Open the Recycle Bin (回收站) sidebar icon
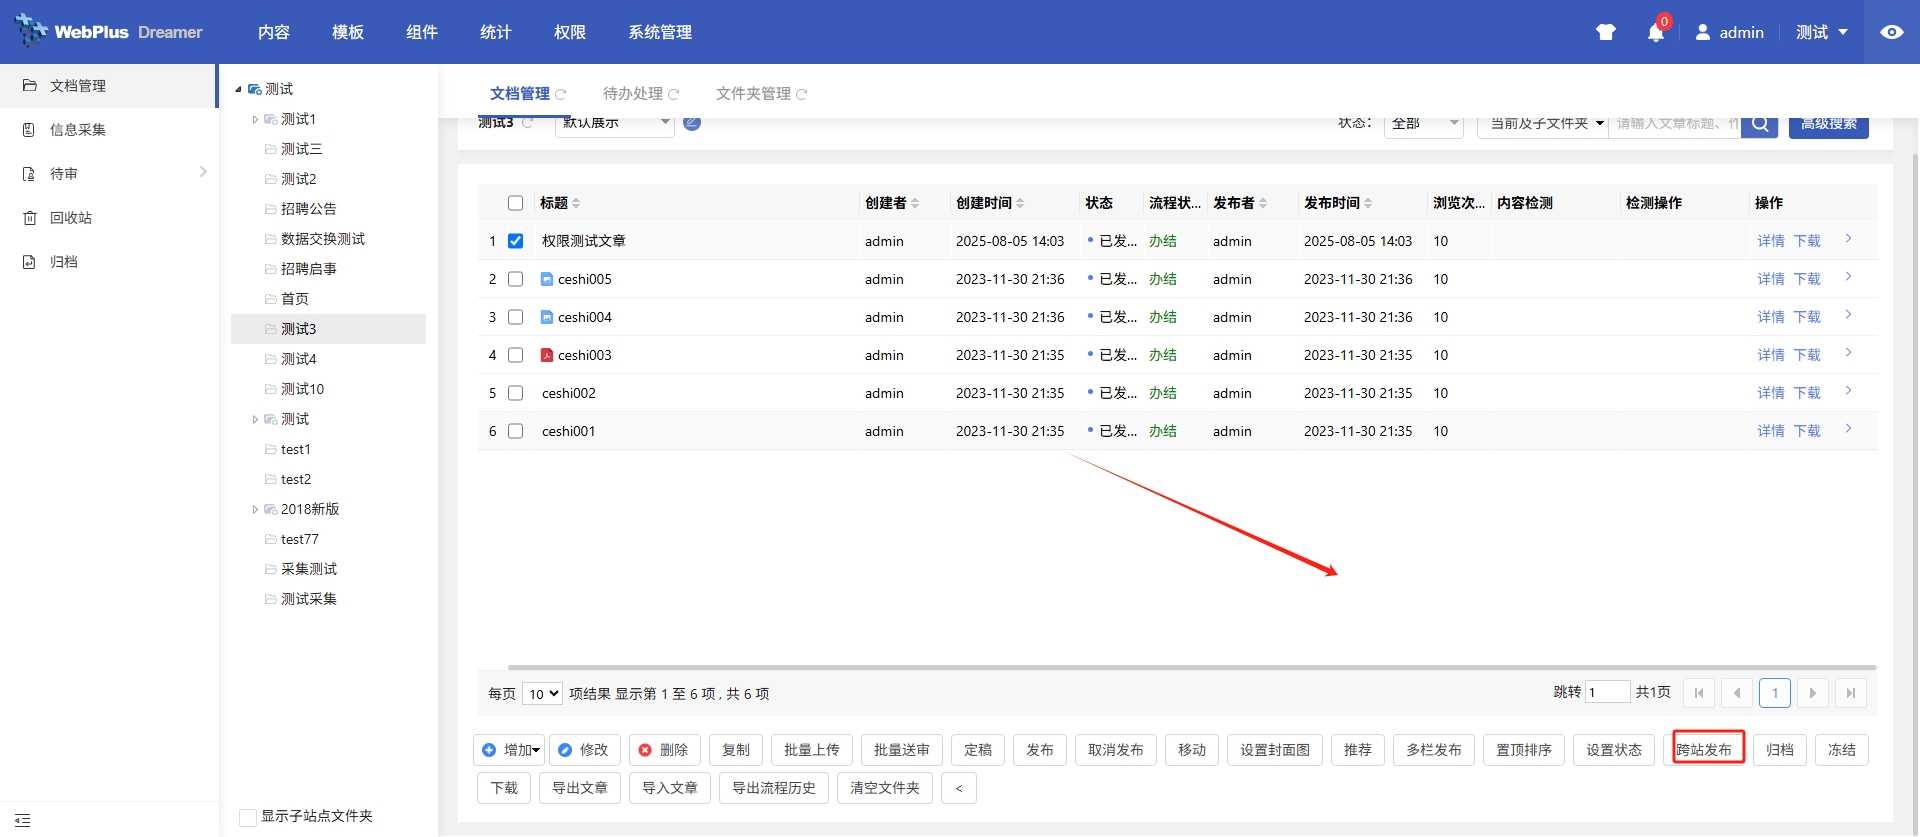The width and height of the screenshot is (1920, 837). coord(30,218)
